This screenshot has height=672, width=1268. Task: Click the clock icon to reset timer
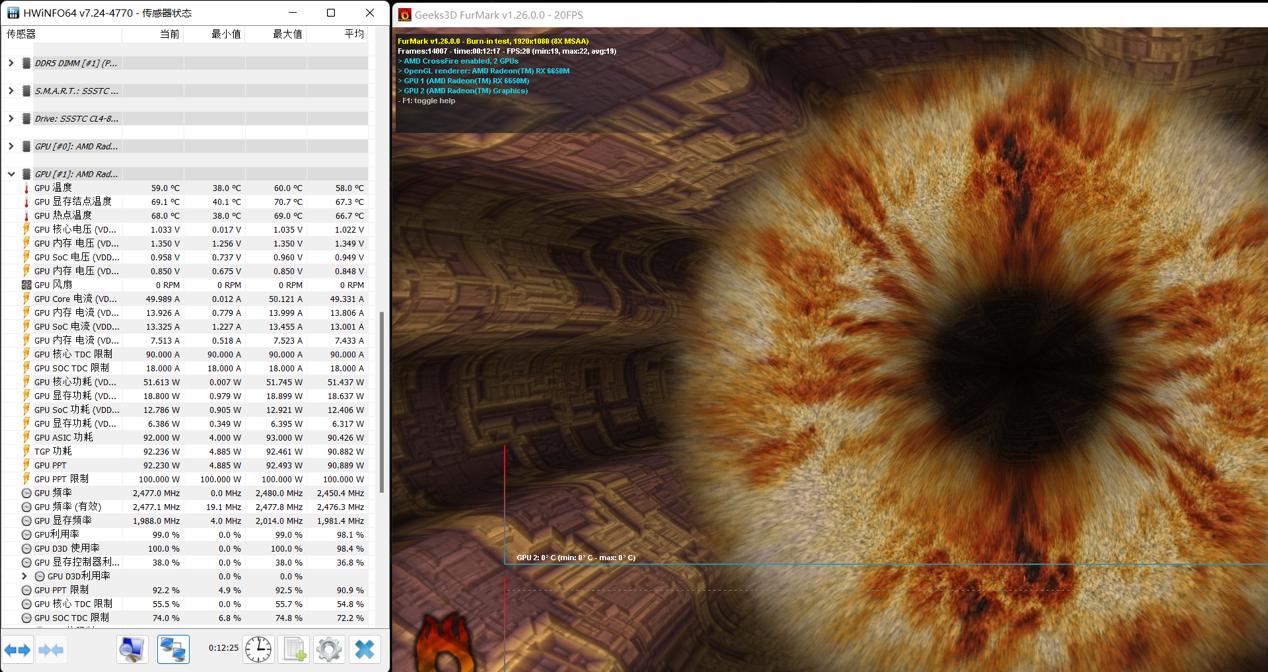[258, 649]
